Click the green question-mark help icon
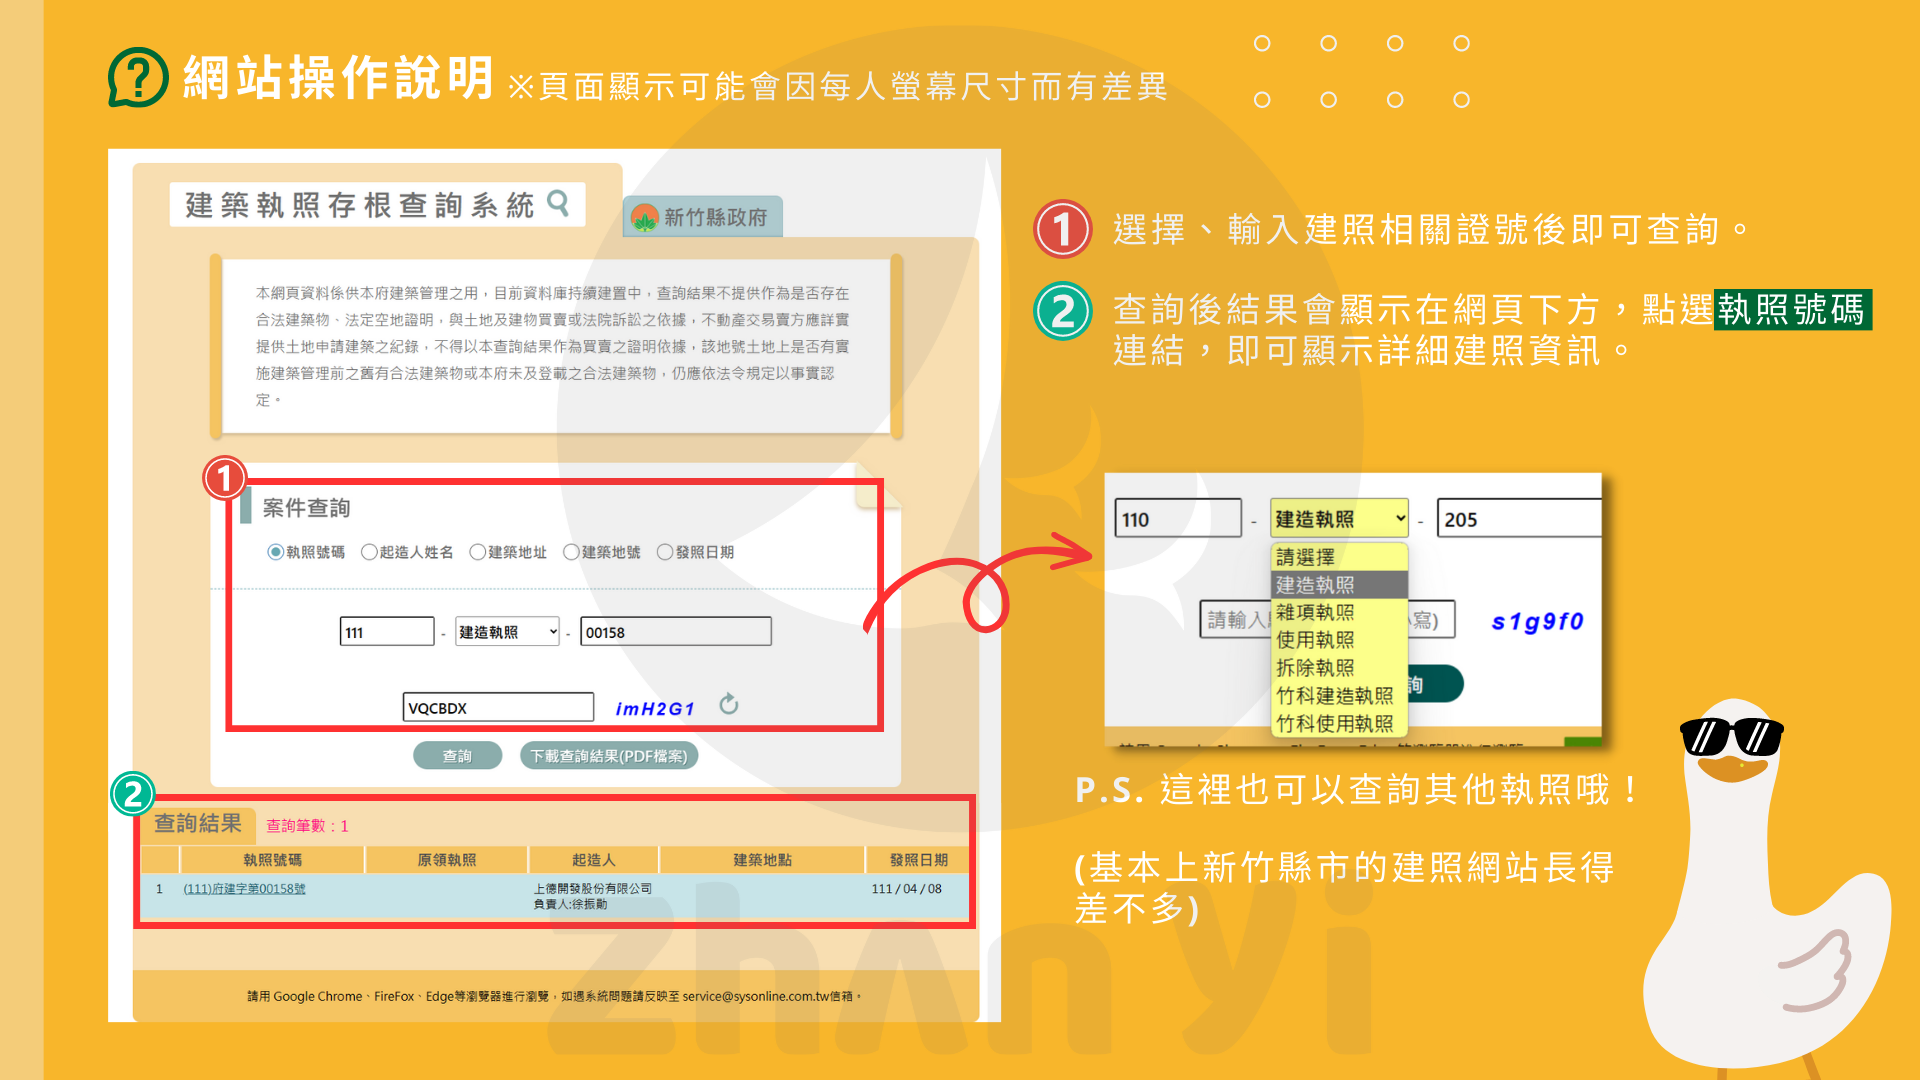 (138, 77)
